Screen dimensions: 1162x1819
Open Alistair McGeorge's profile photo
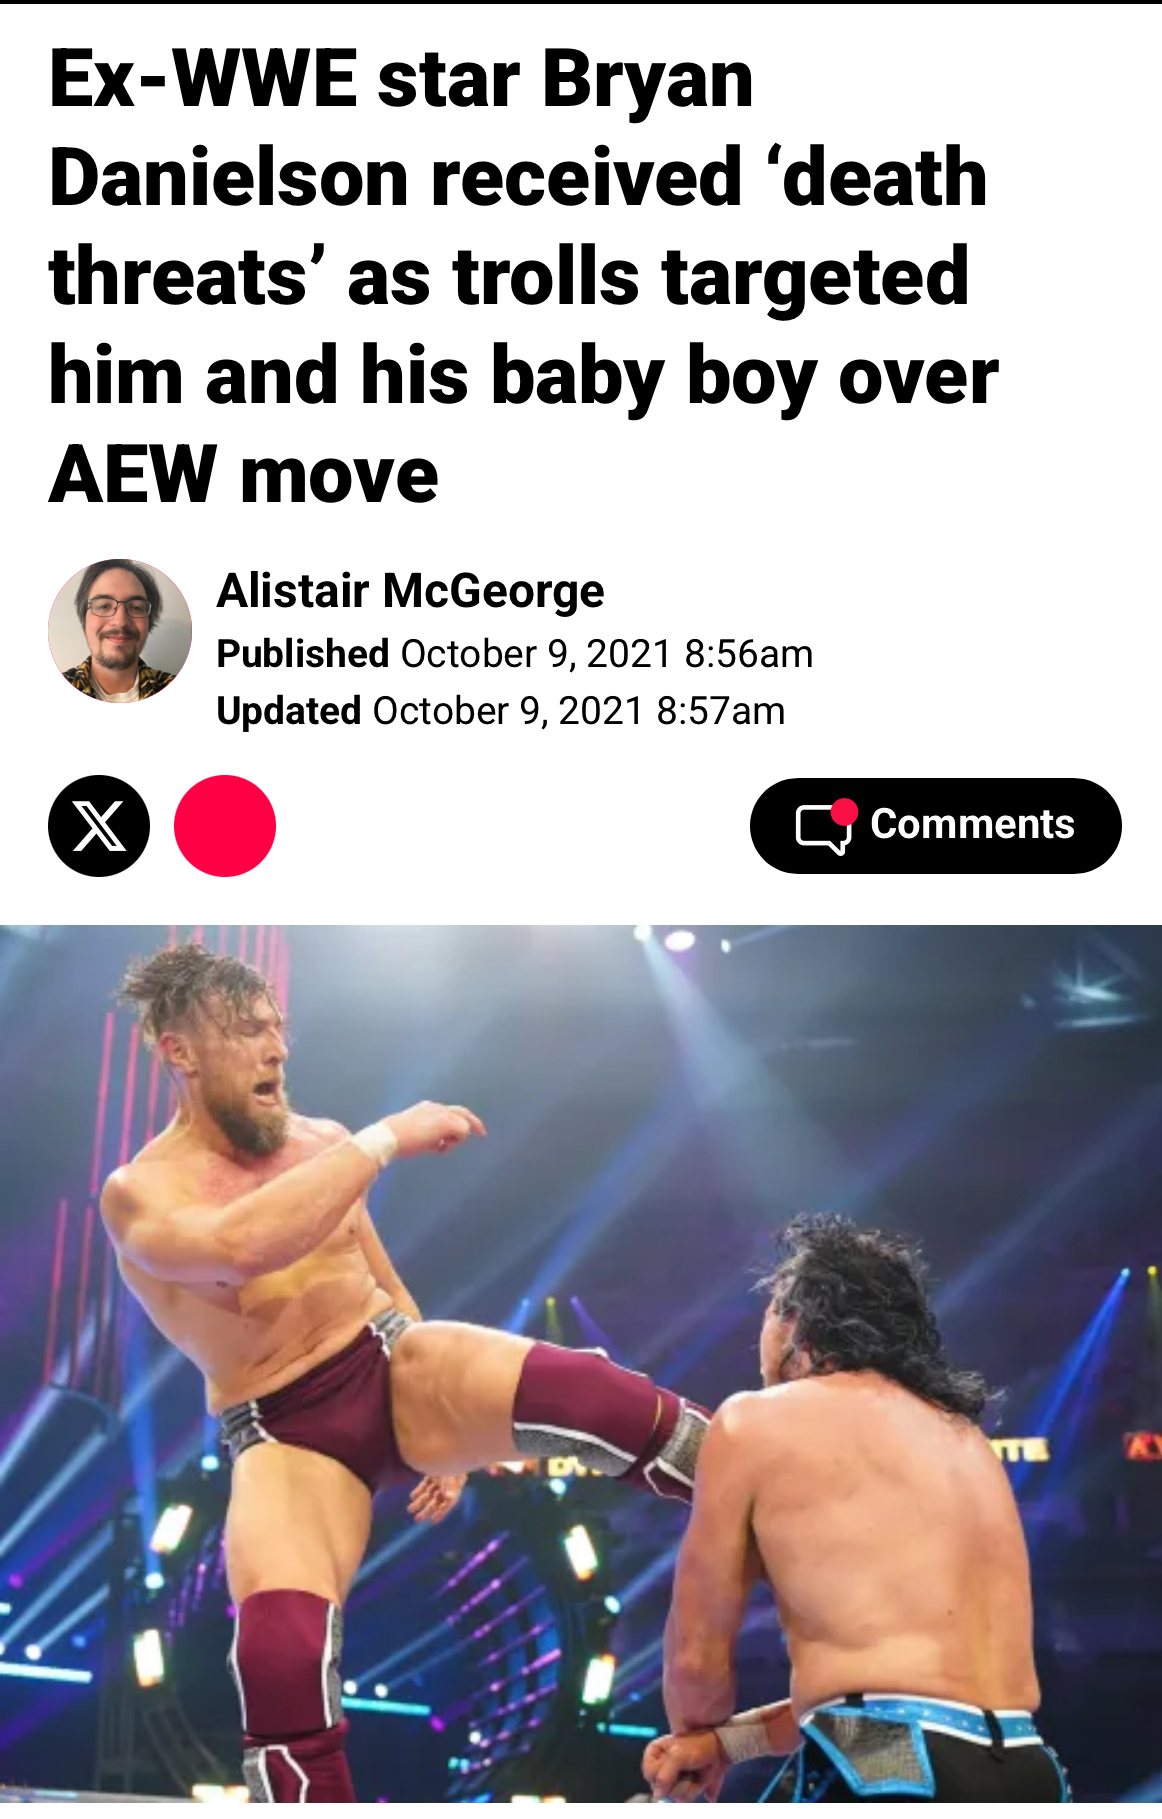coord(120,631)
